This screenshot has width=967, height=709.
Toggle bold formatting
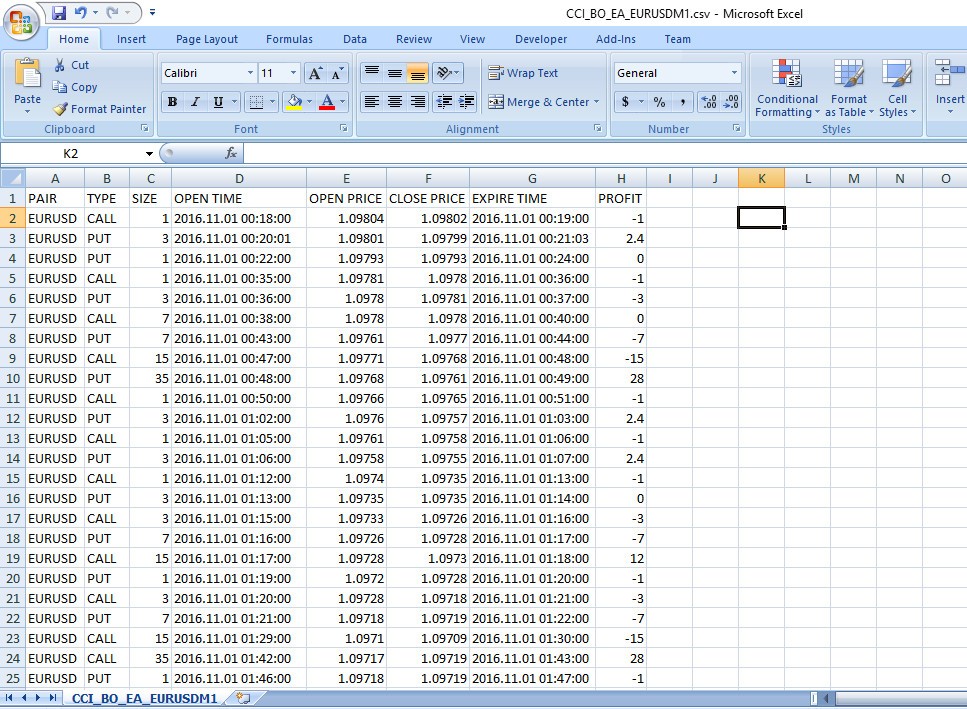tap(173, 102)
